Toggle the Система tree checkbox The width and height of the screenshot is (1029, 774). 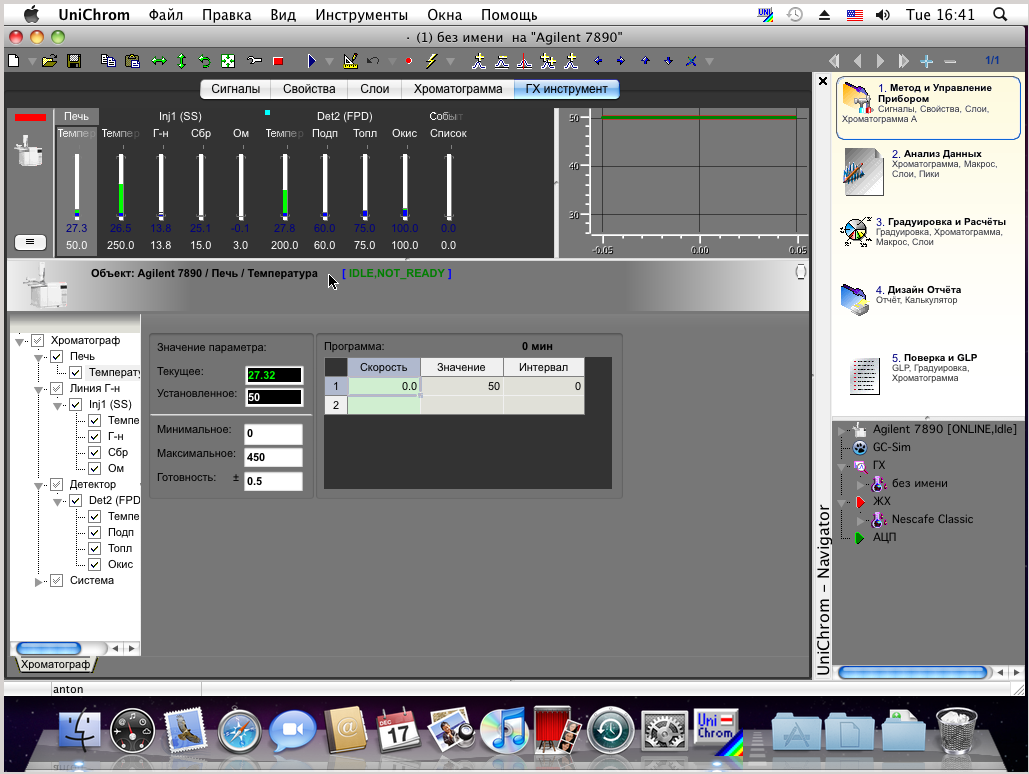57,580
